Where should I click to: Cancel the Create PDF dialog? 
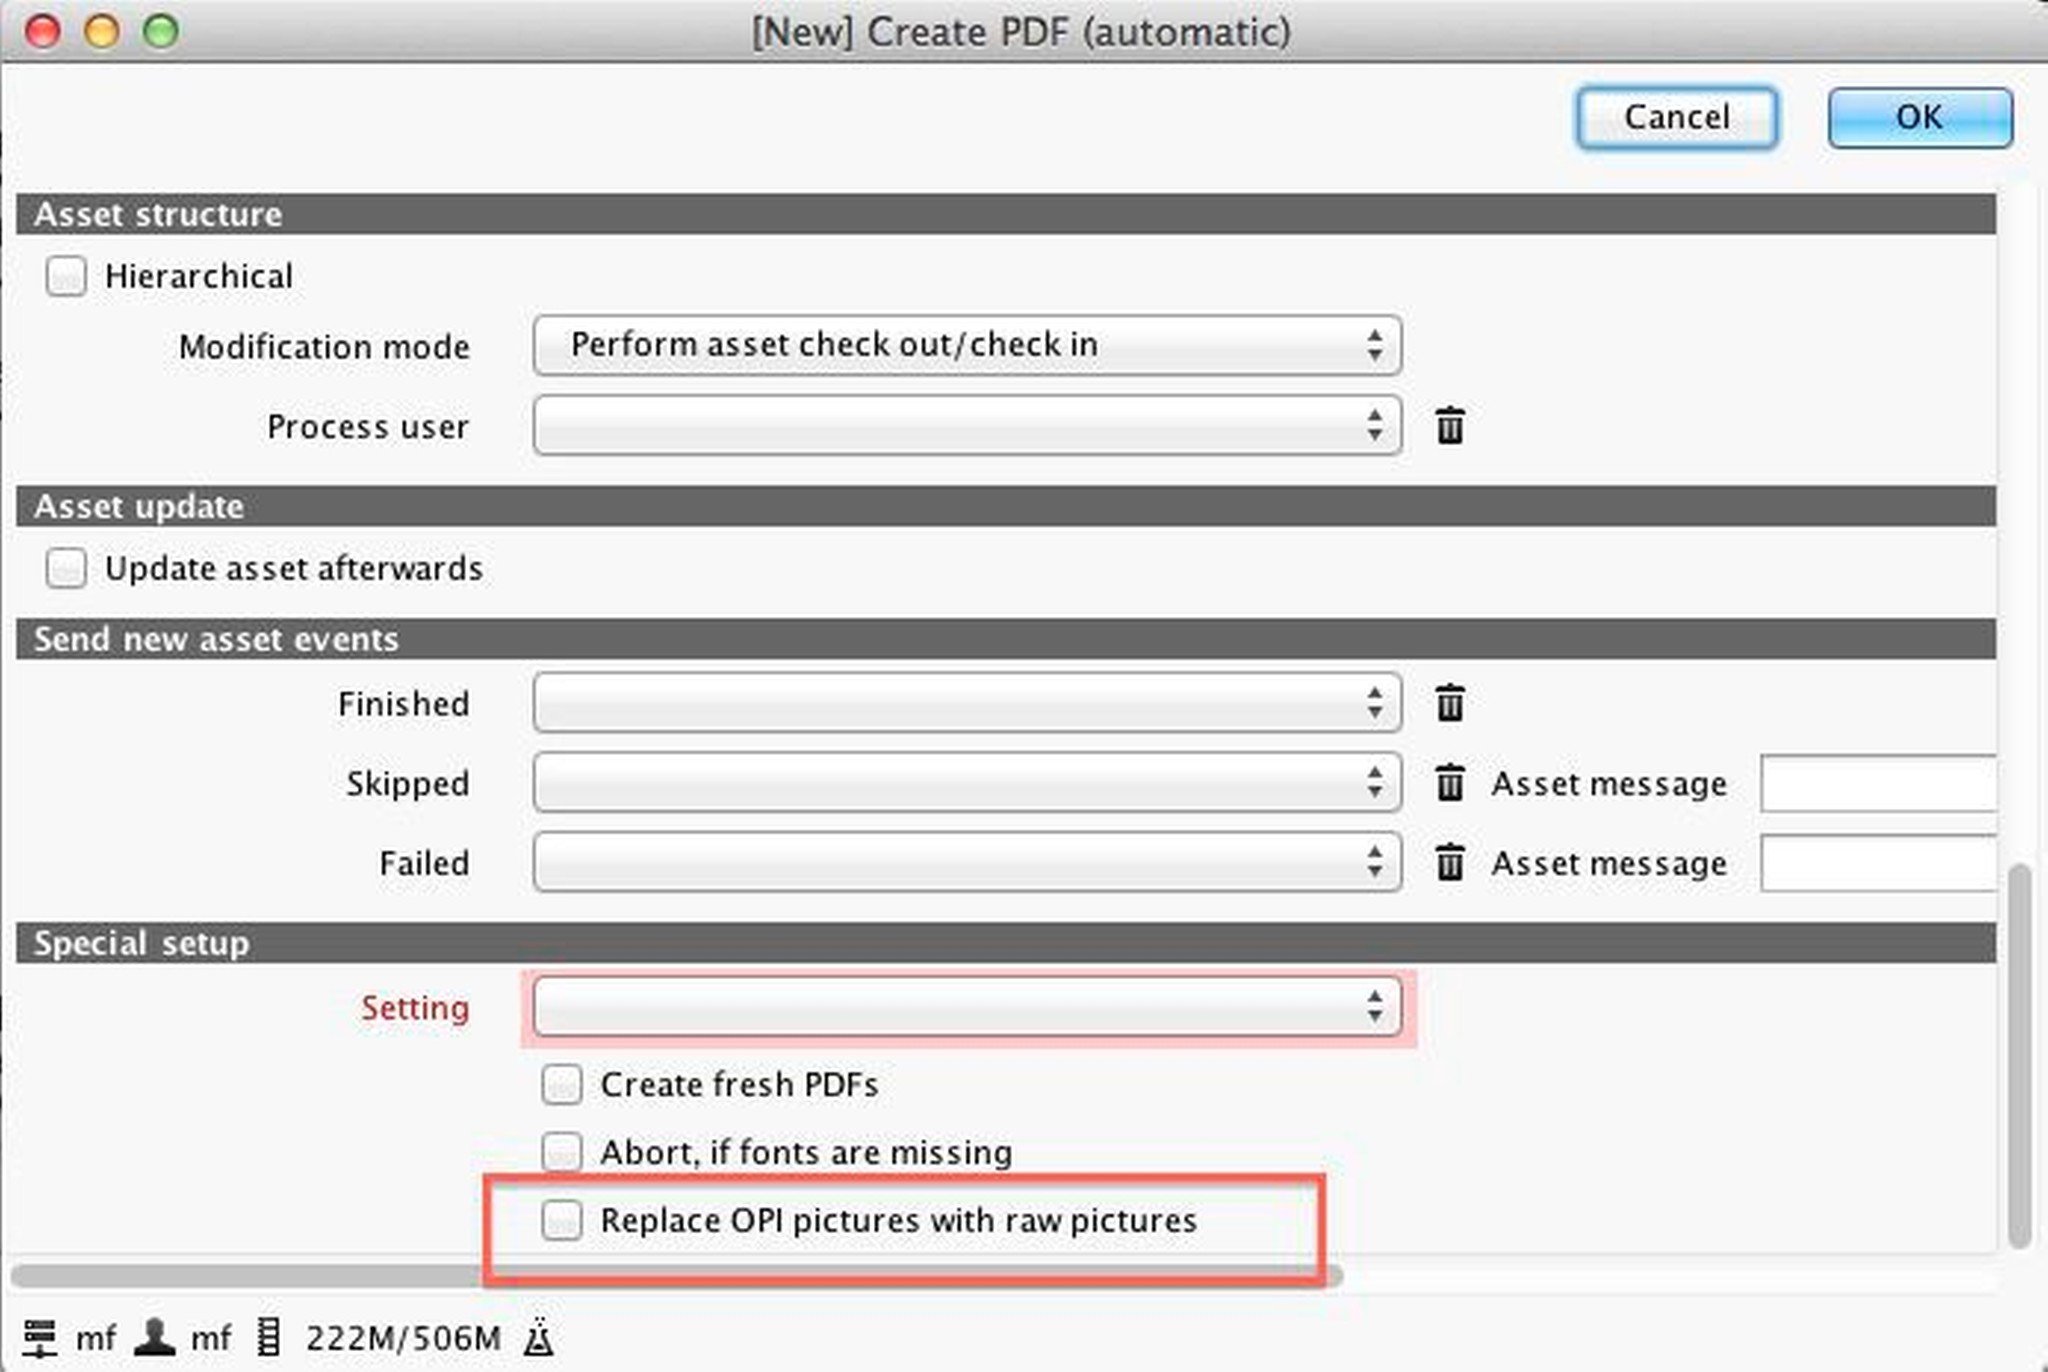[1677, 116]
